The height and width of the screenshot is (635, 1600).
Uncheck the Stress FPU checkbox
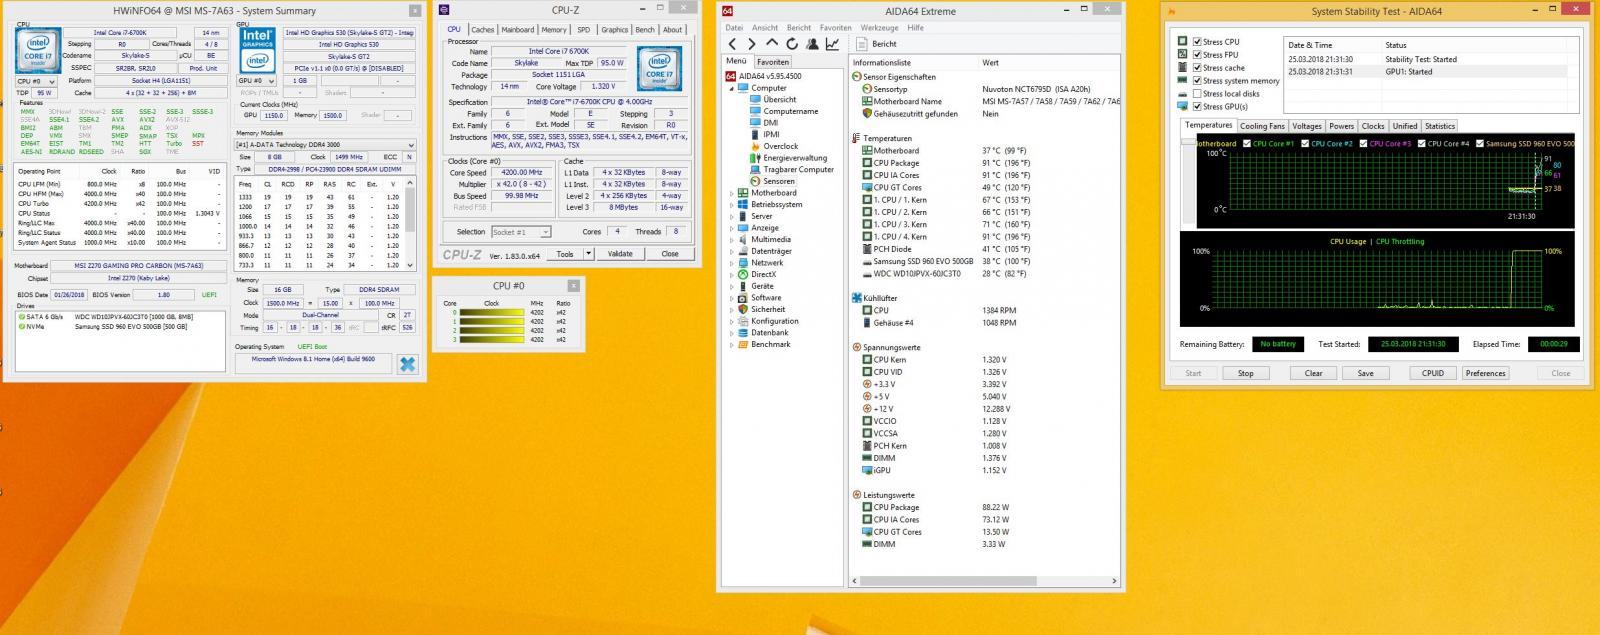(1197, 55)
